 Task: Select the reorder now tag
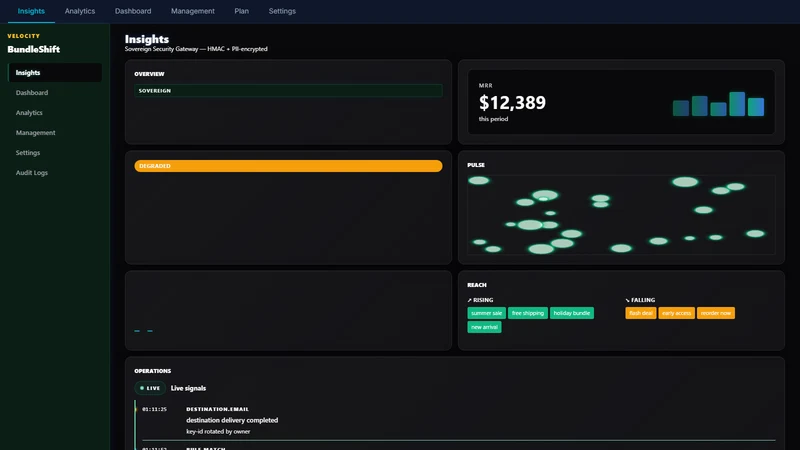coord(716,313)
